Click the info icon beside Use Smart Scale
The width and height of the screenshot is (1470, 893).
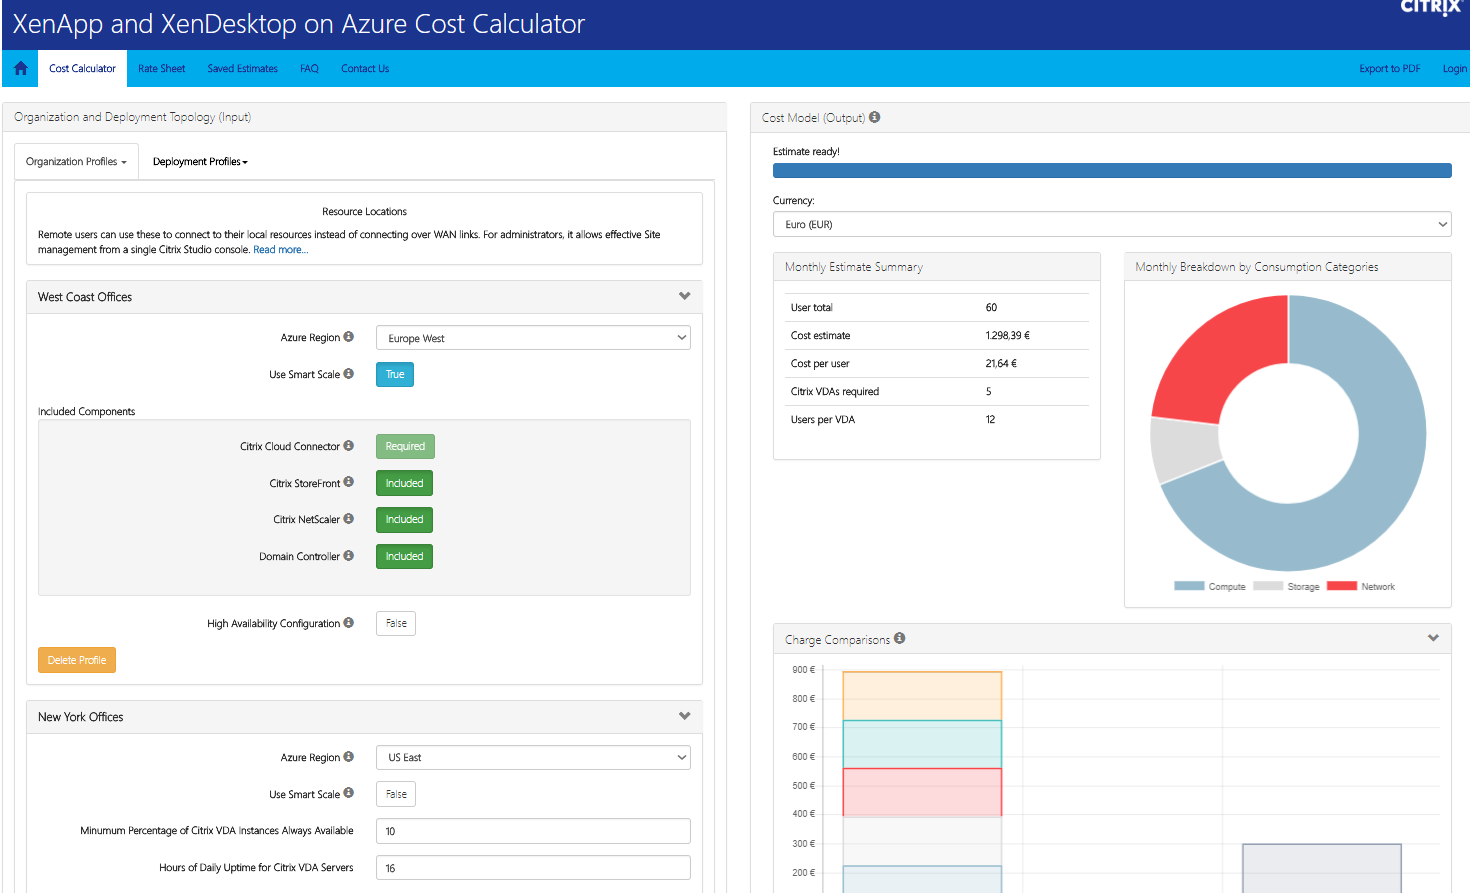coord(351,373)
